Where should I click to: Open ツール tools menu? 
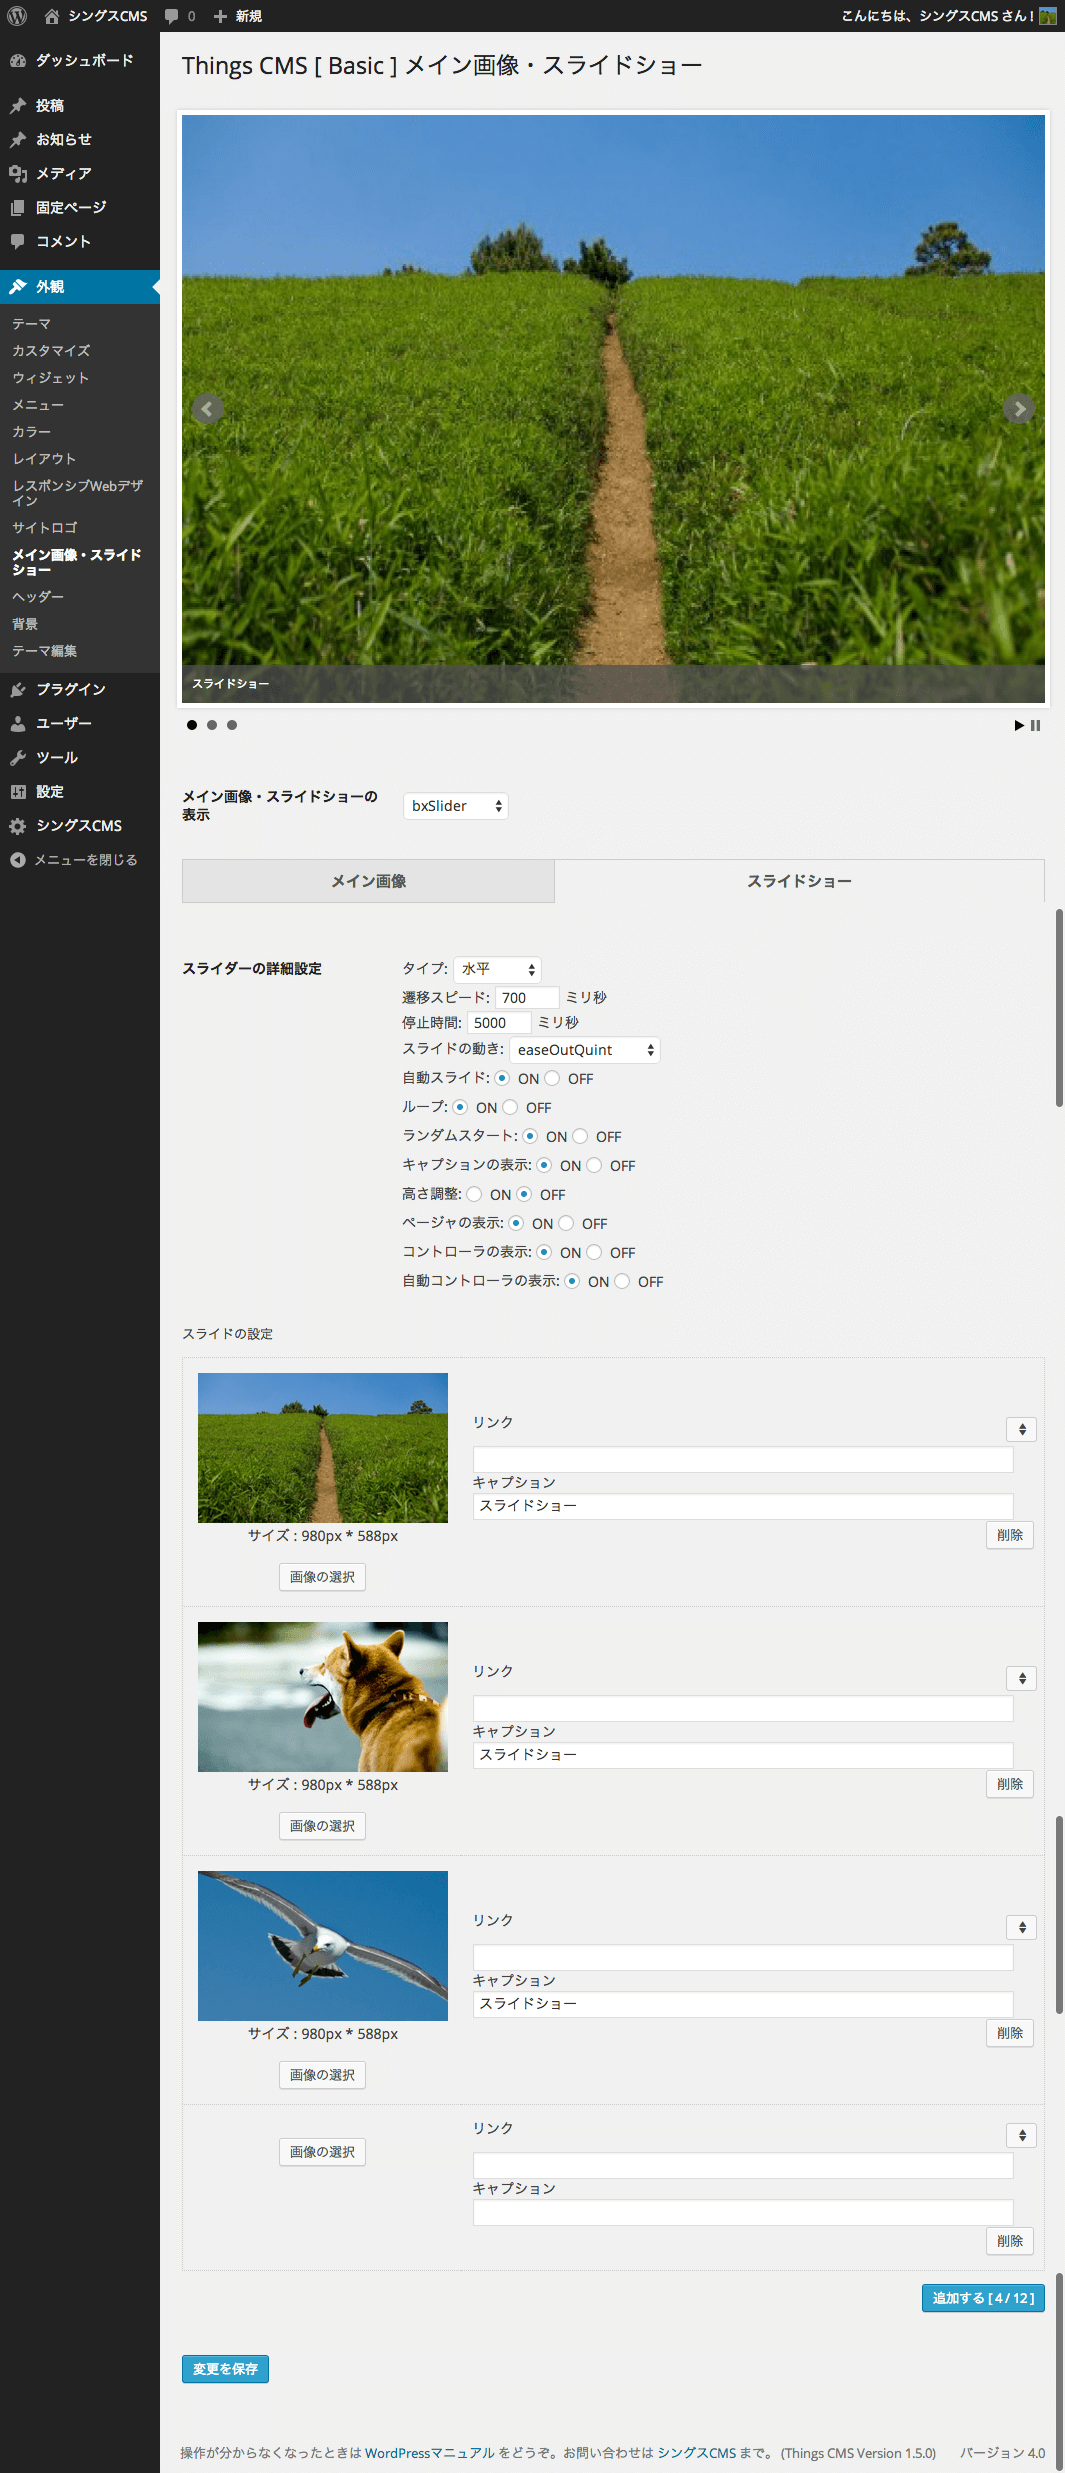point(80,757)
